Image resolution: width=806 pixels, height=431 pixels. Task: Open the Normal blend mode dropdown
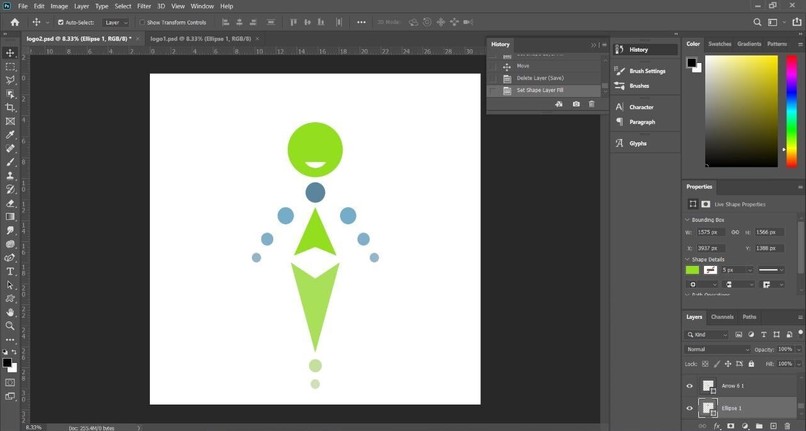[x=718, y=349]
